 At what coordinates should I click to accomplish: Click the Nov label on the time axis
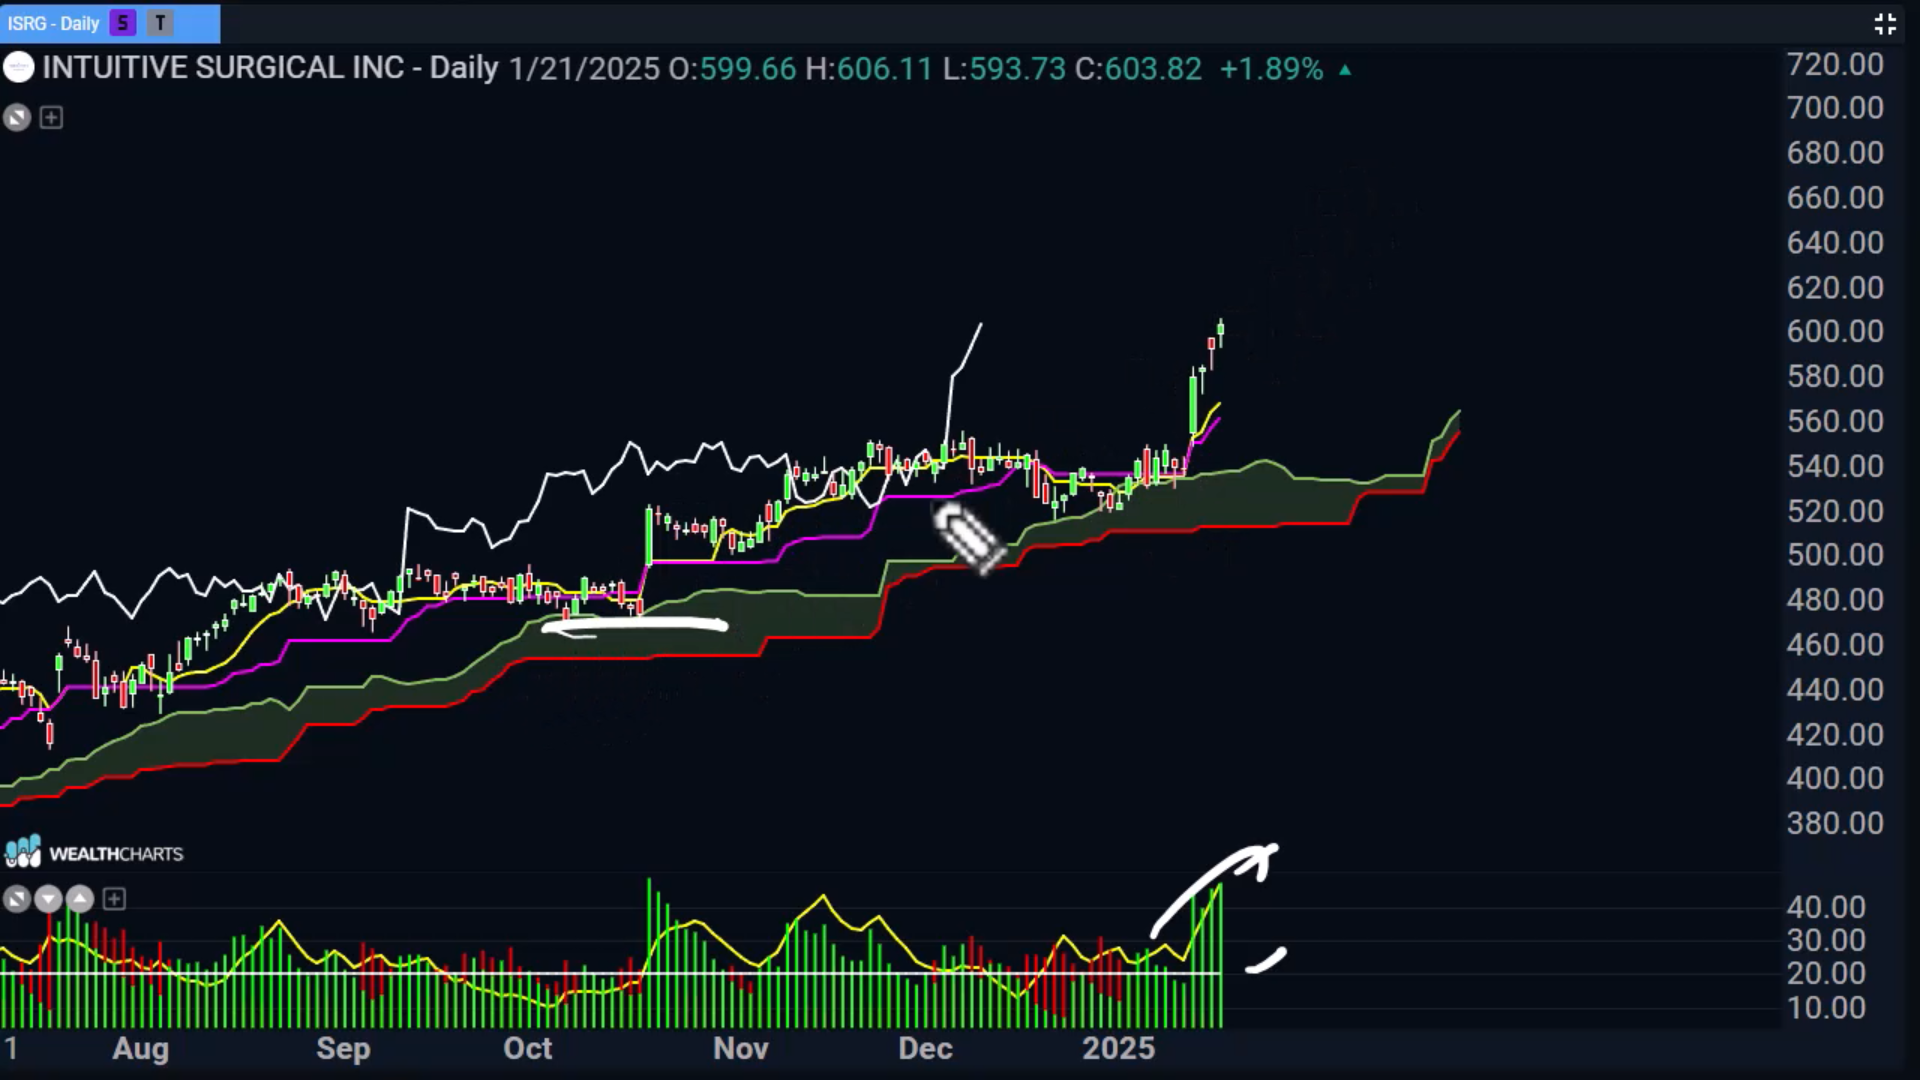pyautogui.click(x=741, y=1048)
